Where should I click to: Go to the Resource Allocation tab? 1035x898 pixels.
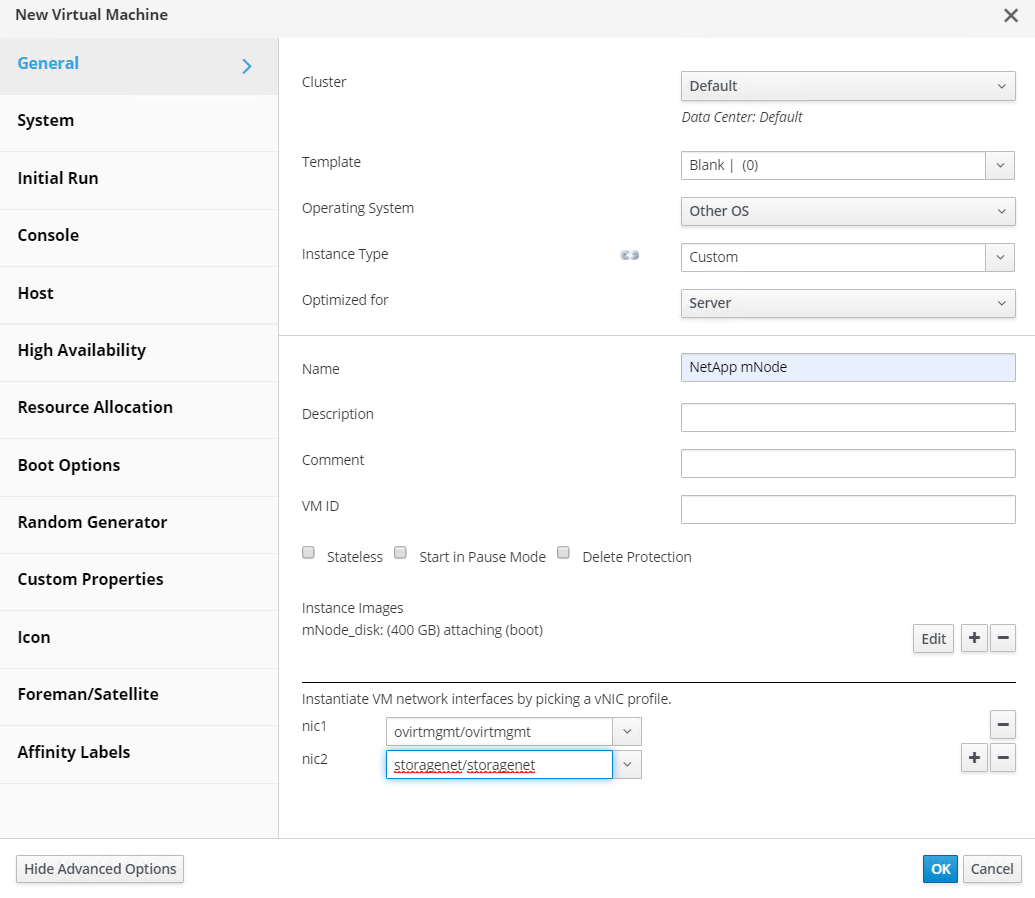pyautogui.click(x=95, y=407)
